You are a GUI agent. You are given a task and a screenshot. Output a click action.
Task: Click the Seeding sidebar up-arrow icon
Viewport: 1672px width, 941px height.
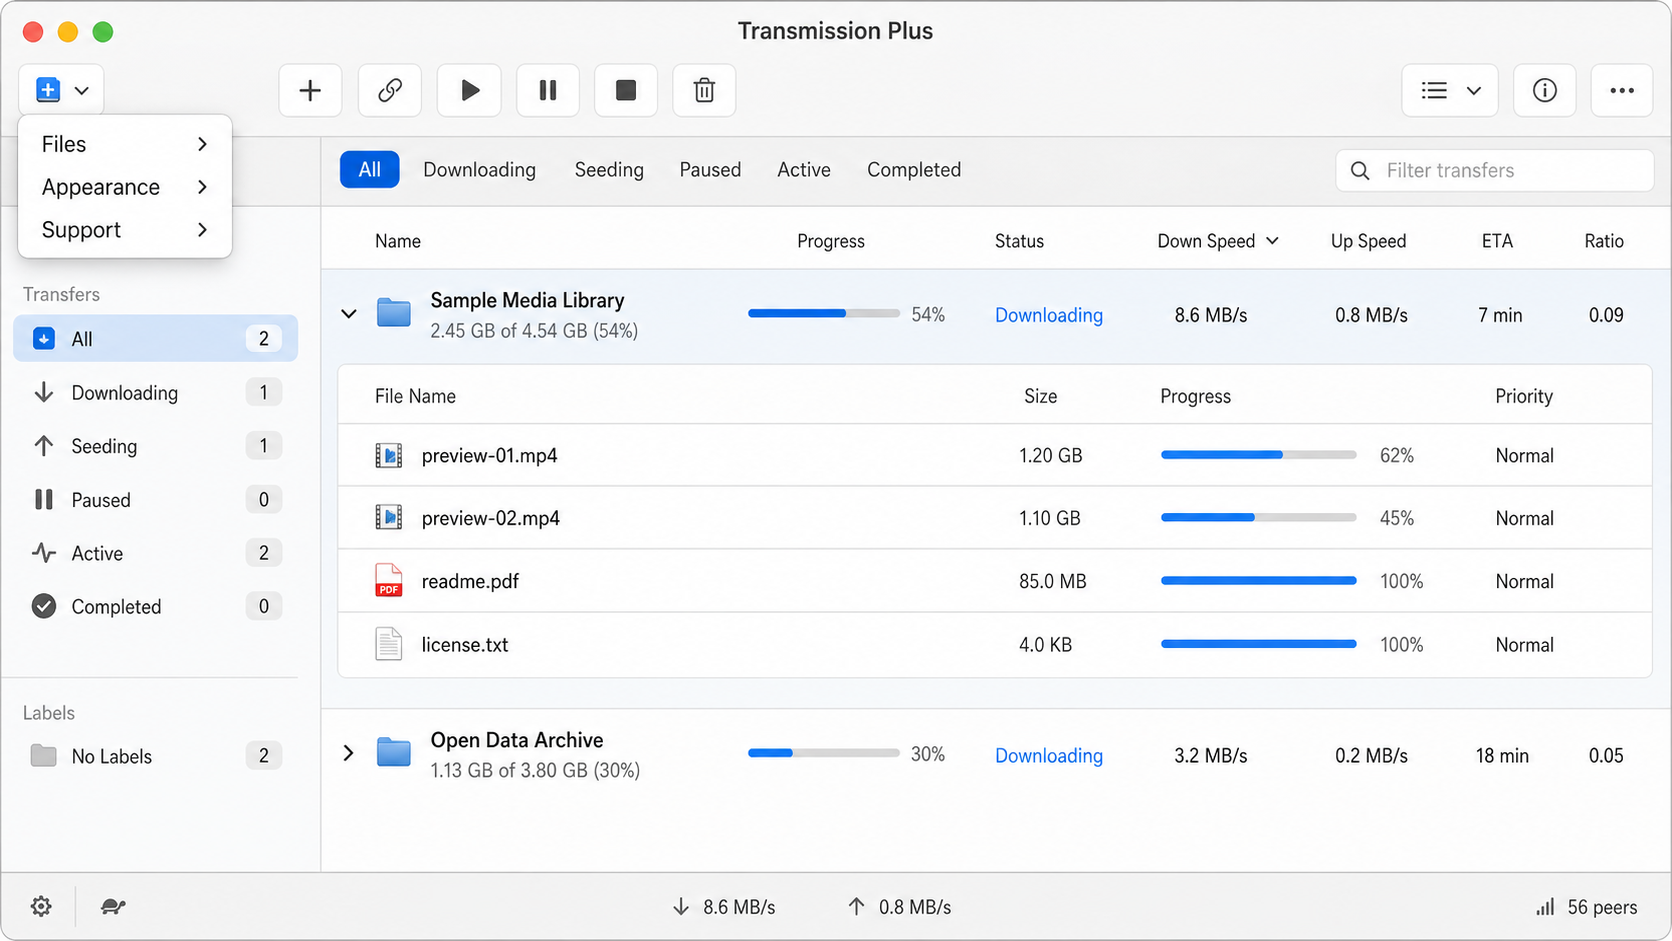44,446
